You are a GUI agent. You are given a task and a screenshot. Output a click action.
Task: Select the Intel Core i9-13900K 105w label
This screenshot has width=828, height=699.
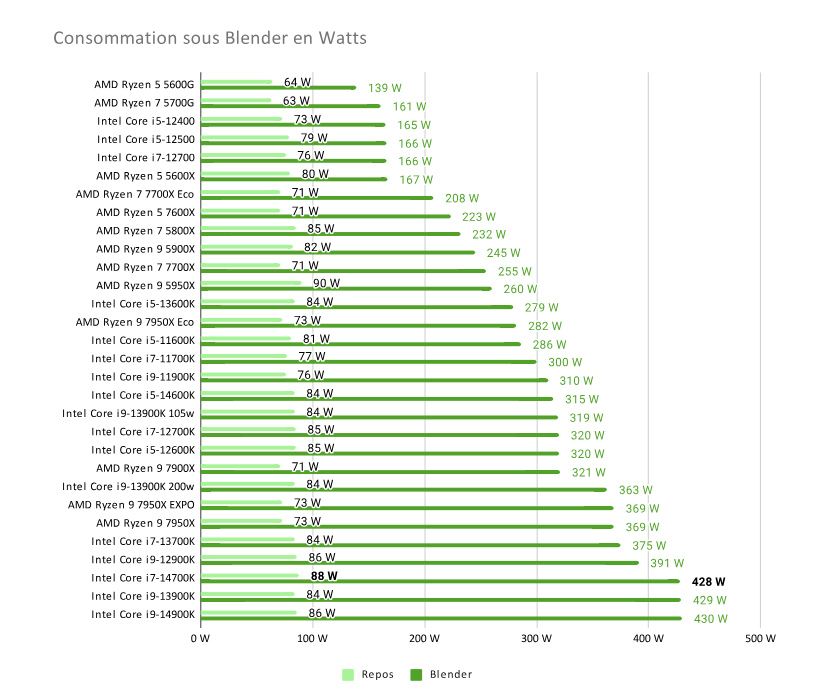(128, 413)
